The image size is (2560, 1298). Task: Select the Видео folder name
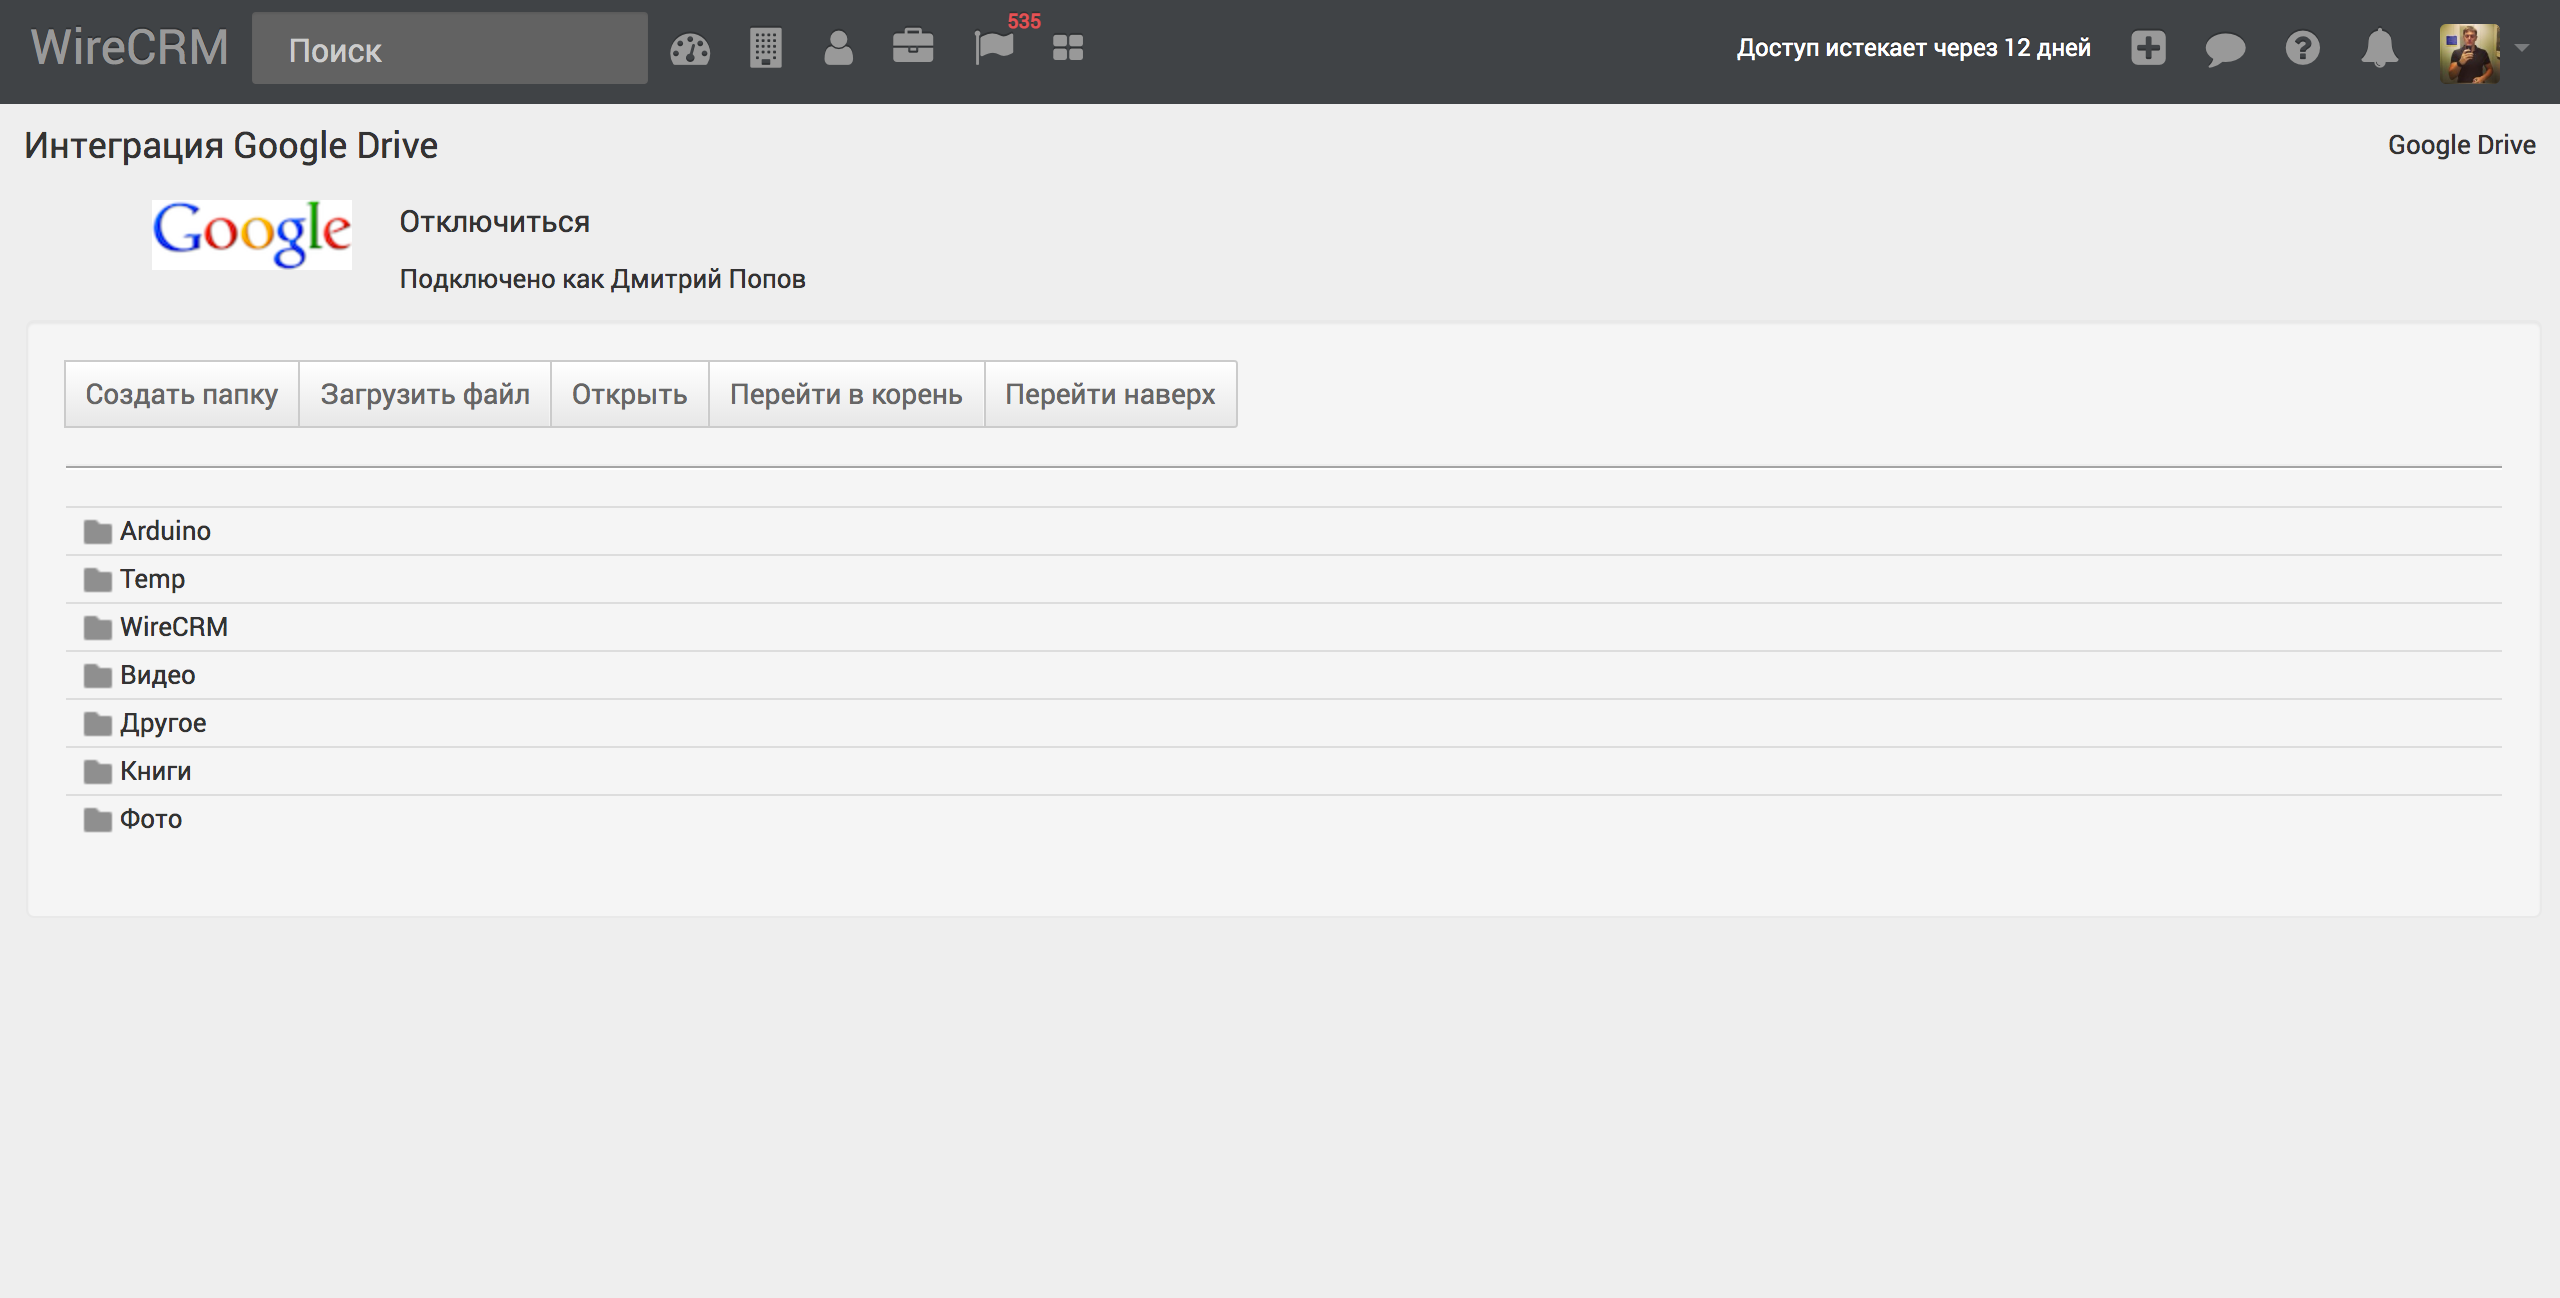(158, 675)
